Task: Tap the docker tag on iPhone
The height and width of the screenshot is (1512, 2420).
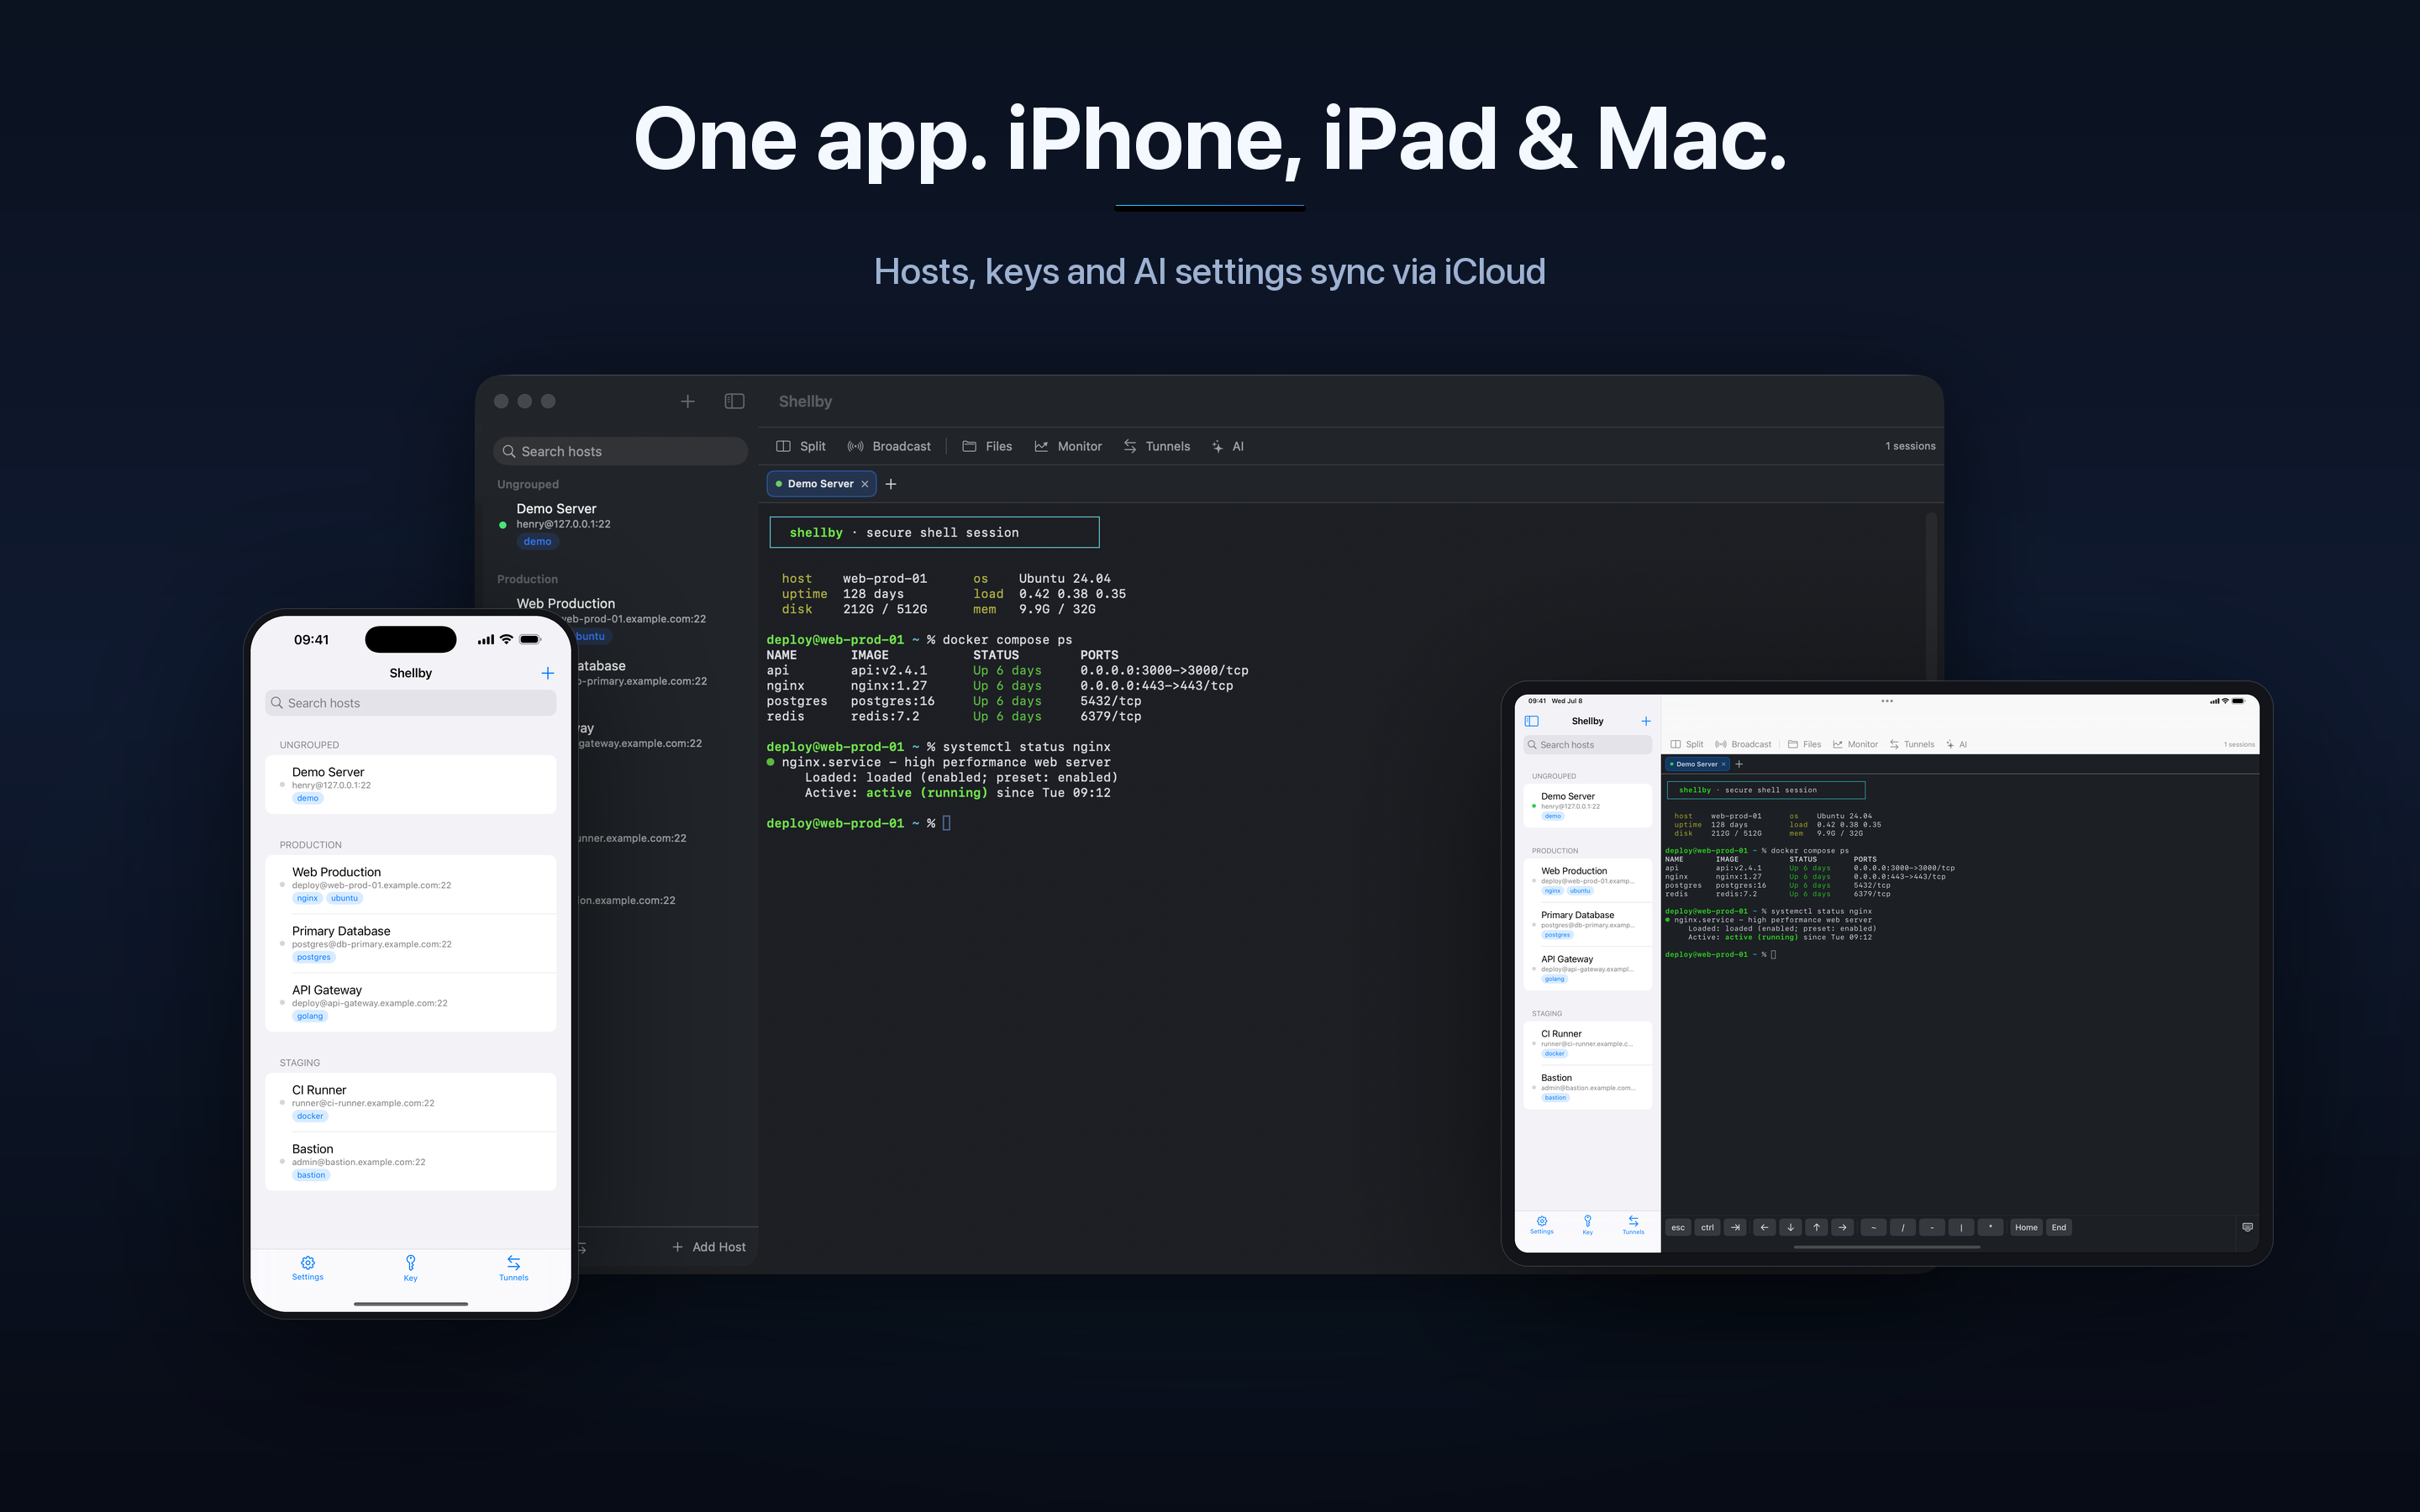Action: [x=310, y=1116]
